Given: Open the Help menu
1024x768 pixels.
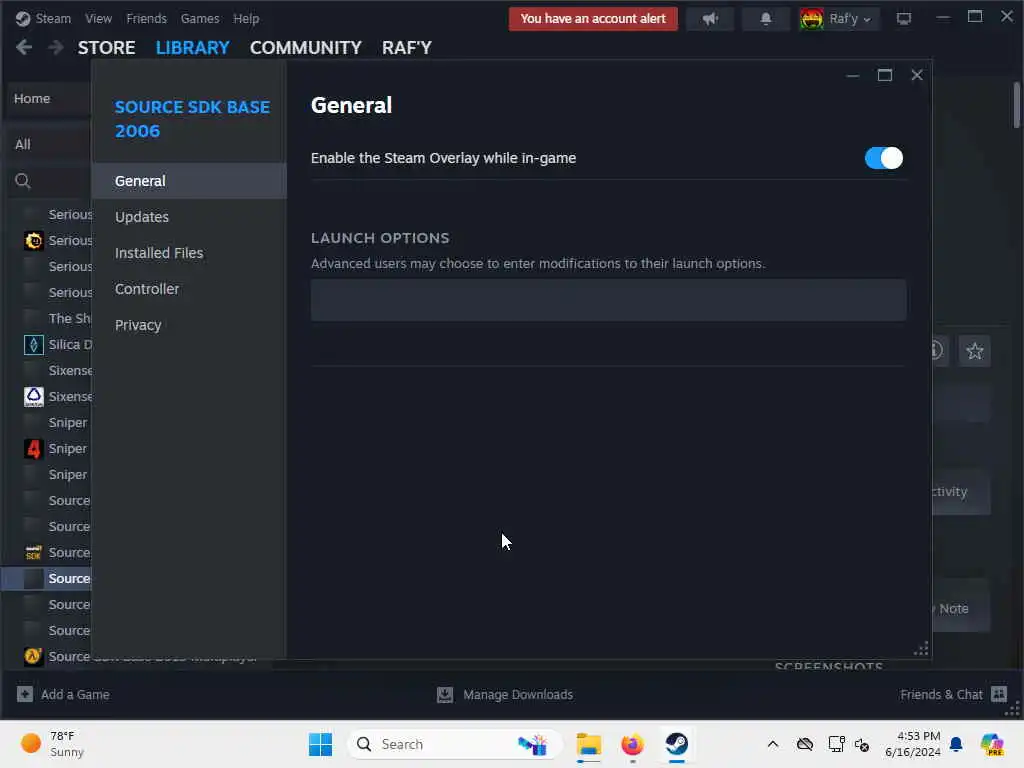Looking at the screenshot, I should tap(246, 18).
